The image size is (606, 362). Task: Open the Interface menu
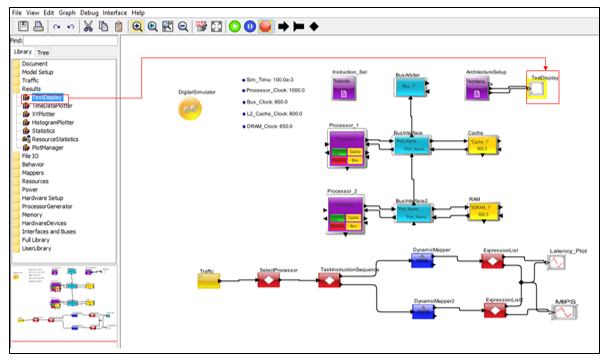(114, 12)
